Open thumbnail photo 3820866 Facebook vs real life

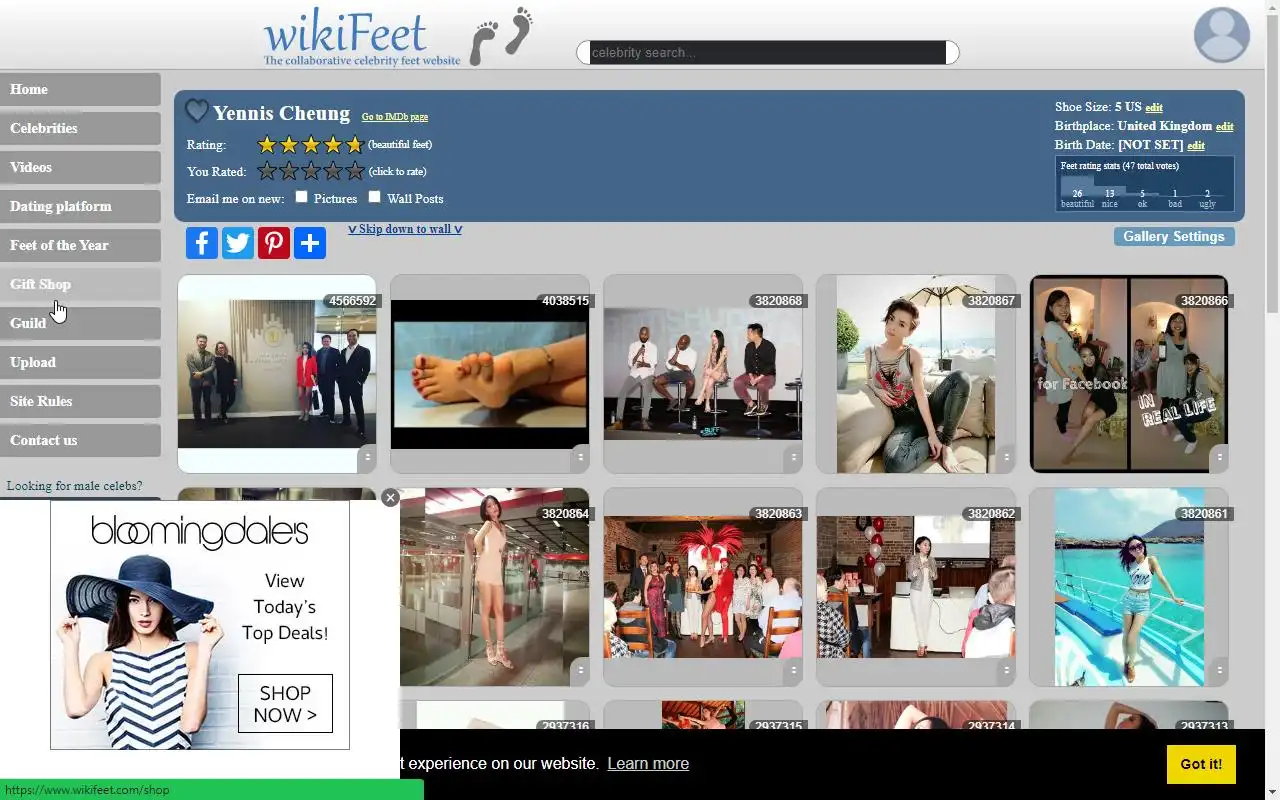pos(1129,374)
